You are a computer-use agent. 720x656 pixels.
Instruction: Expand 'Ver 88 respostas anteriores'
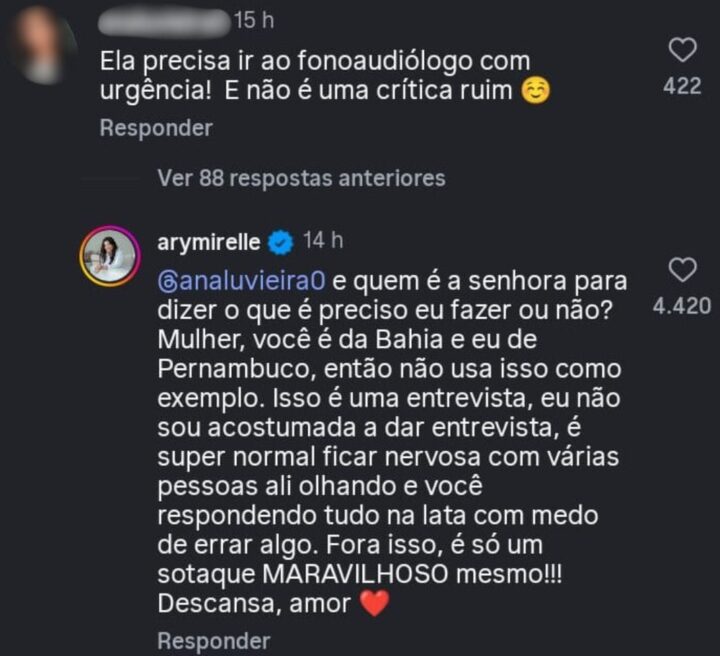point(301,178)
